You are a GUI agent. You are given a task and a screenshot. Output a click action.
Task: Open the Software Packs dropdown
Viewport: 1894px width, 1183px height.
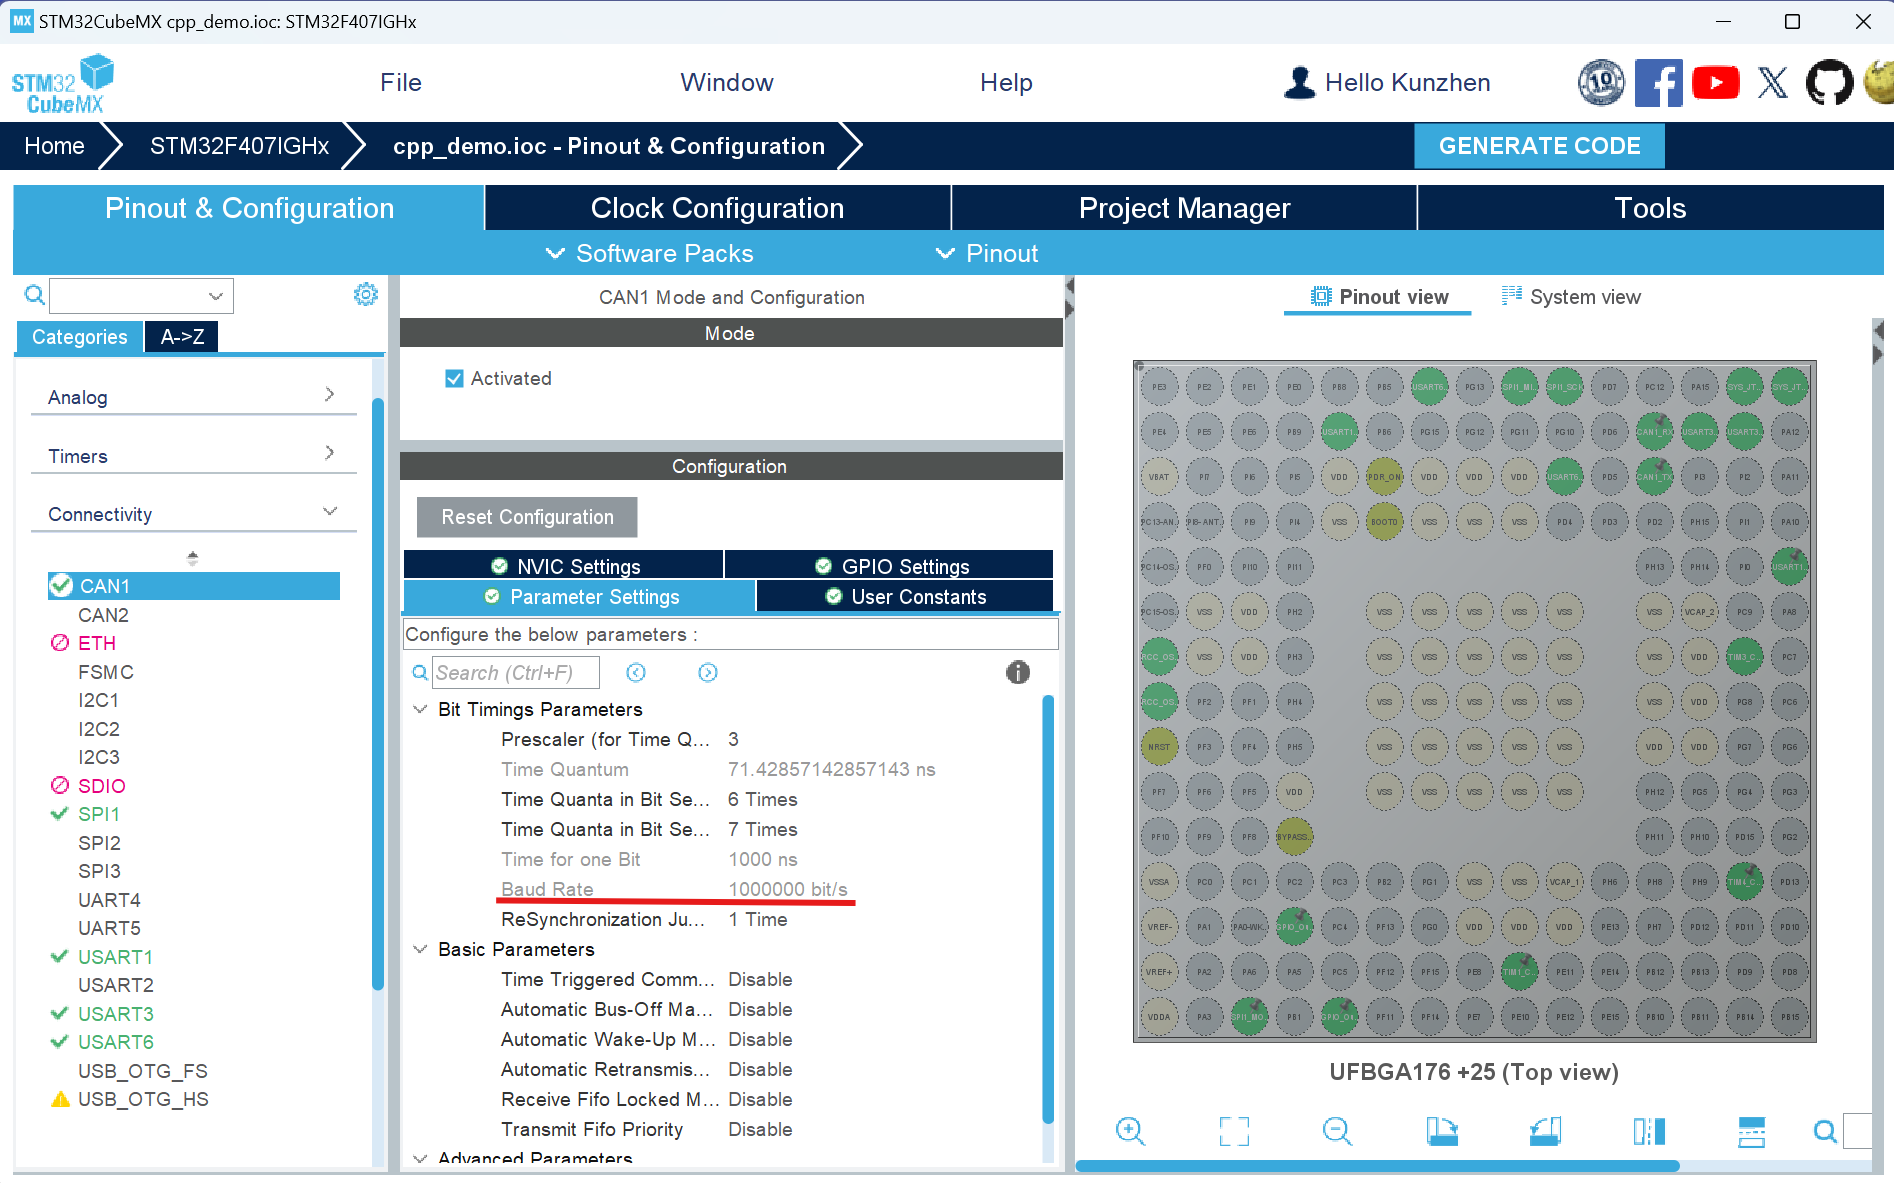pos(650,254)
